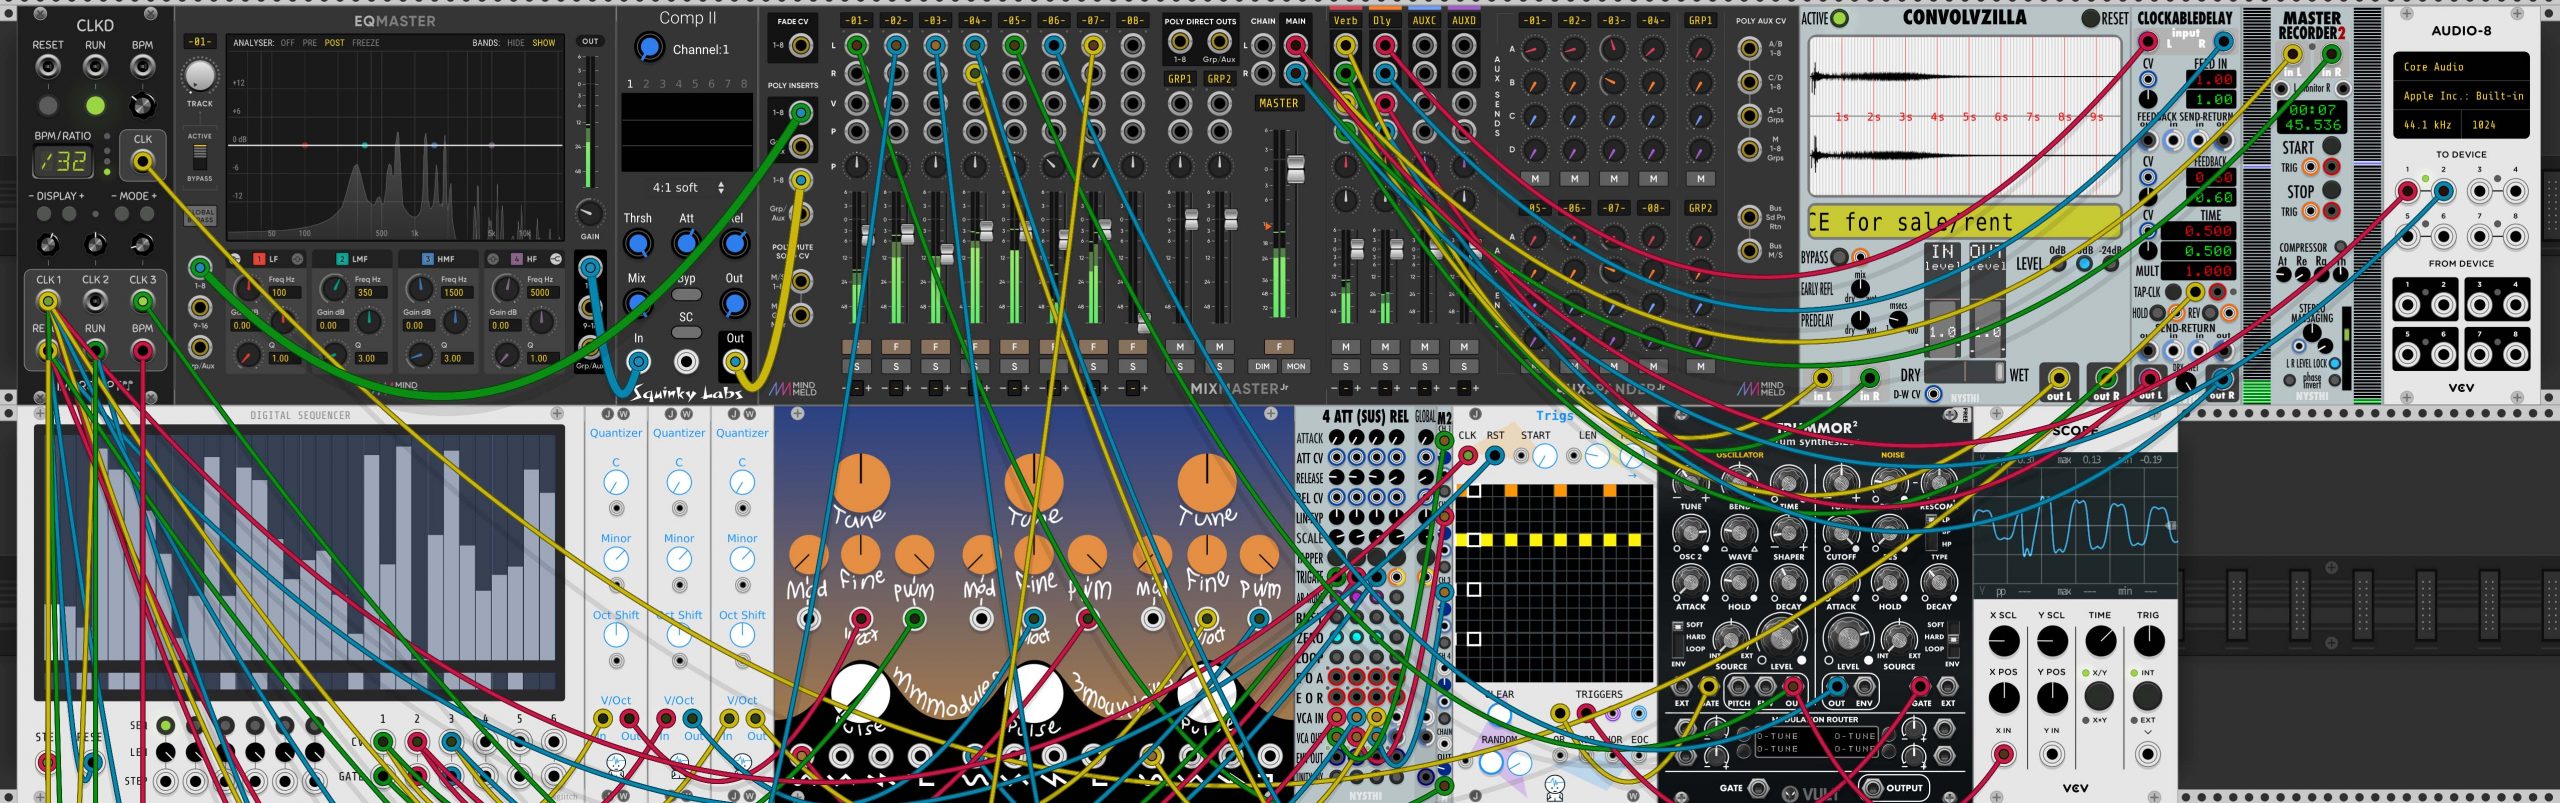Adjust the Comp II Thrsh knob

[x=637, y=243]
